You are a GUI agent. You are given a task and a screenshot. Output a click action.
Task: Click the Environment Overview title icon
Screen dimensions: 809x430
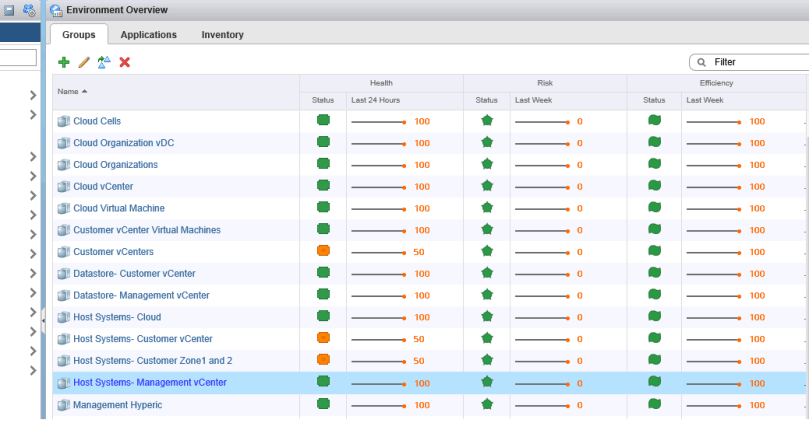click(x=56, y=10)
